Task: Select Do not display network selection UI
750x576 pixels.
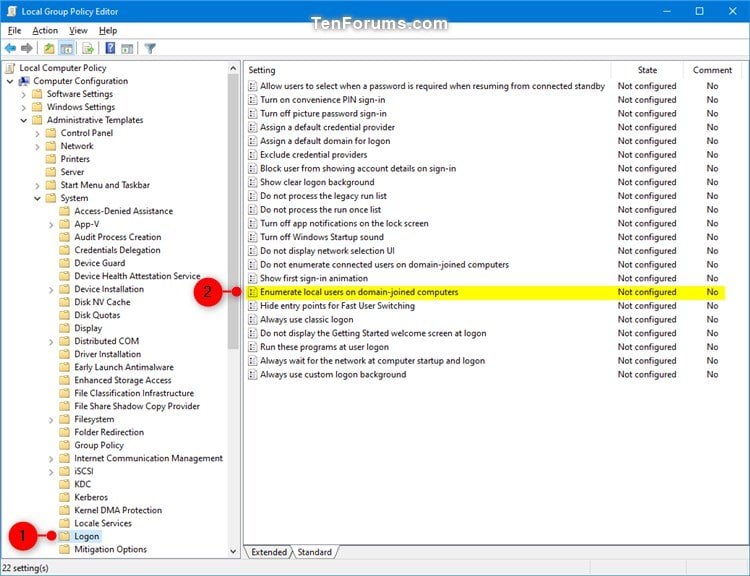Action: (486, 251)
